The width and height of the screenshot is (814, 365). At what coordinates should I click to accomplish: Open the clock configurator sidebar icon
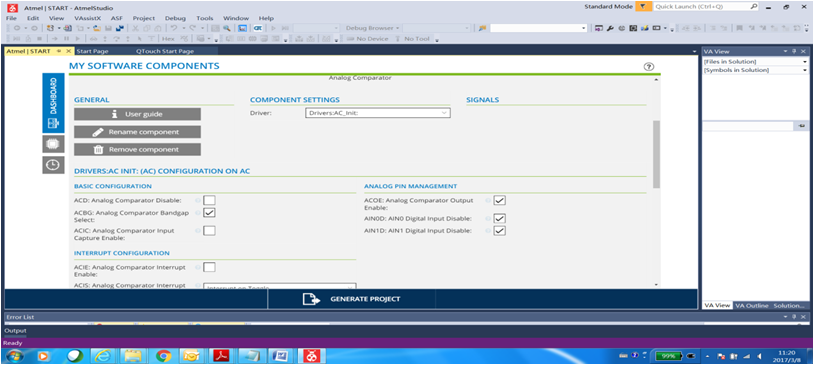tap(53, 165)
